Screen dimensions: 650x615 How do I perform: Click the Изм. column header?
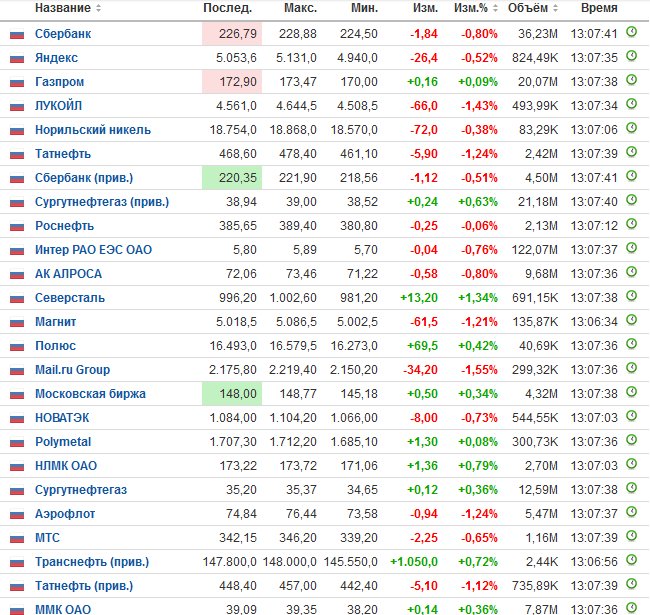coord(426,8)
